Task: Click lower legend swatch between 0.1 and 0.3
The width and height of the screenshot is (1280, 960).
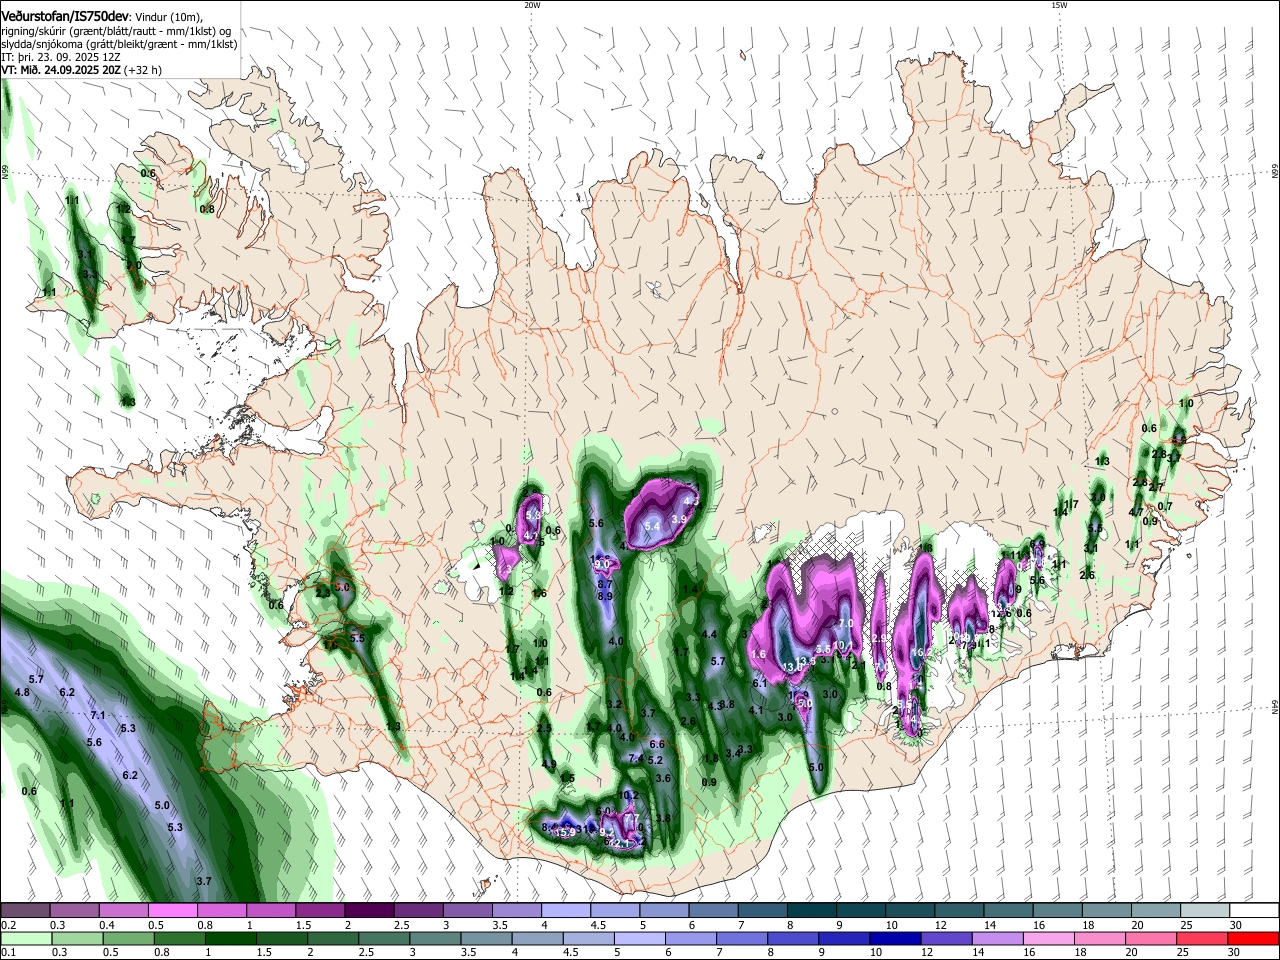Action: tap(27, 938)
